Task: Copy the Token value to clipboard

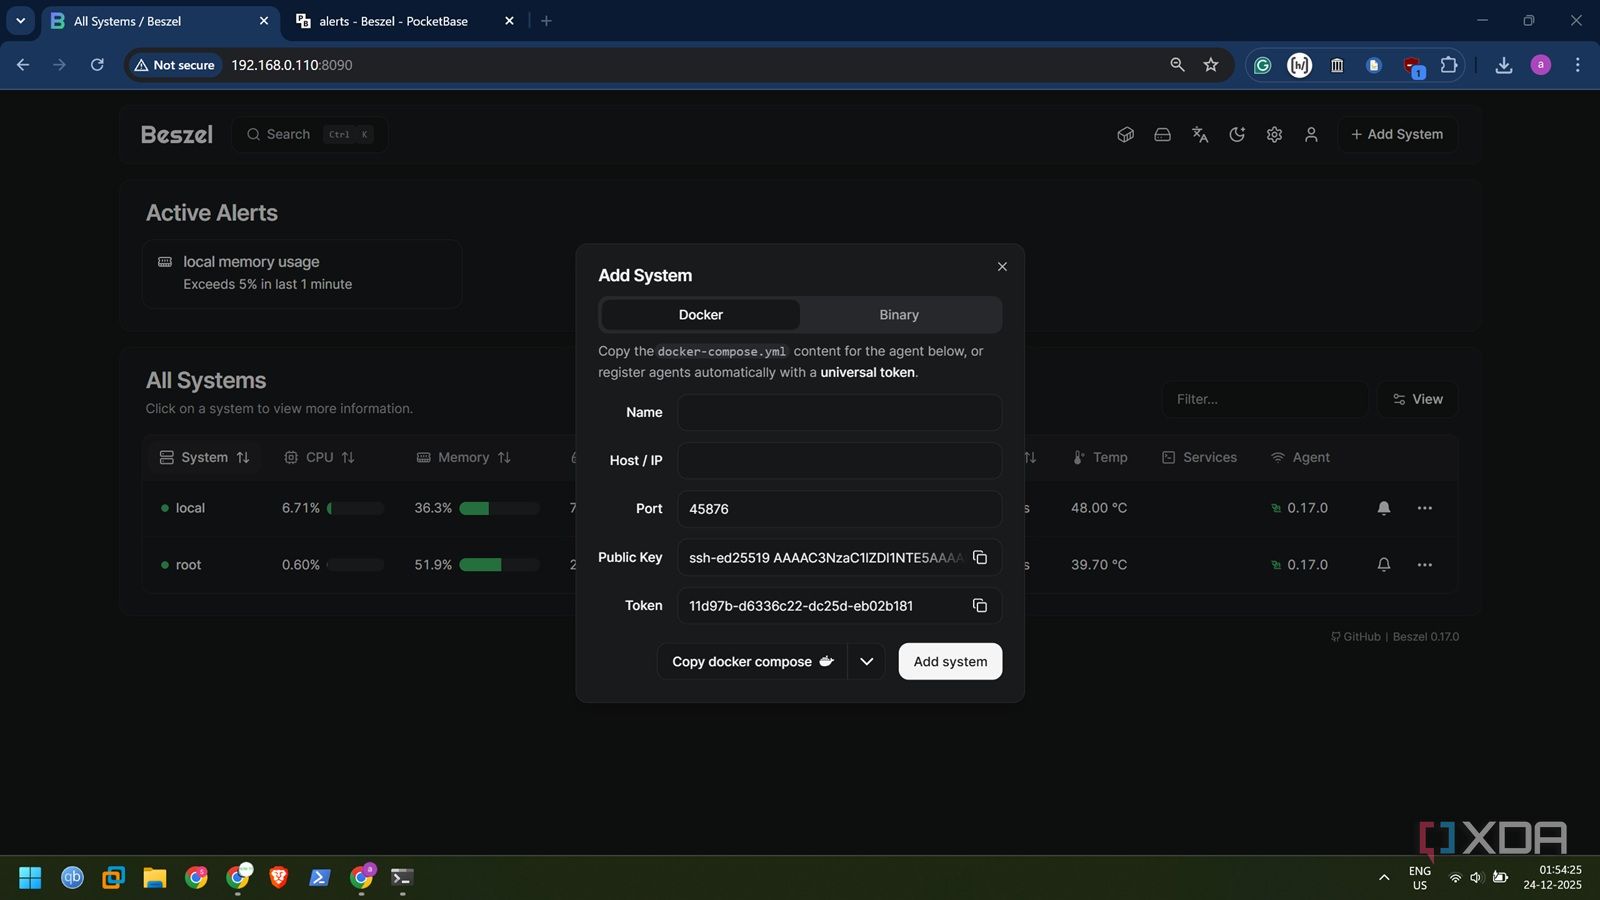Action: 980,605
